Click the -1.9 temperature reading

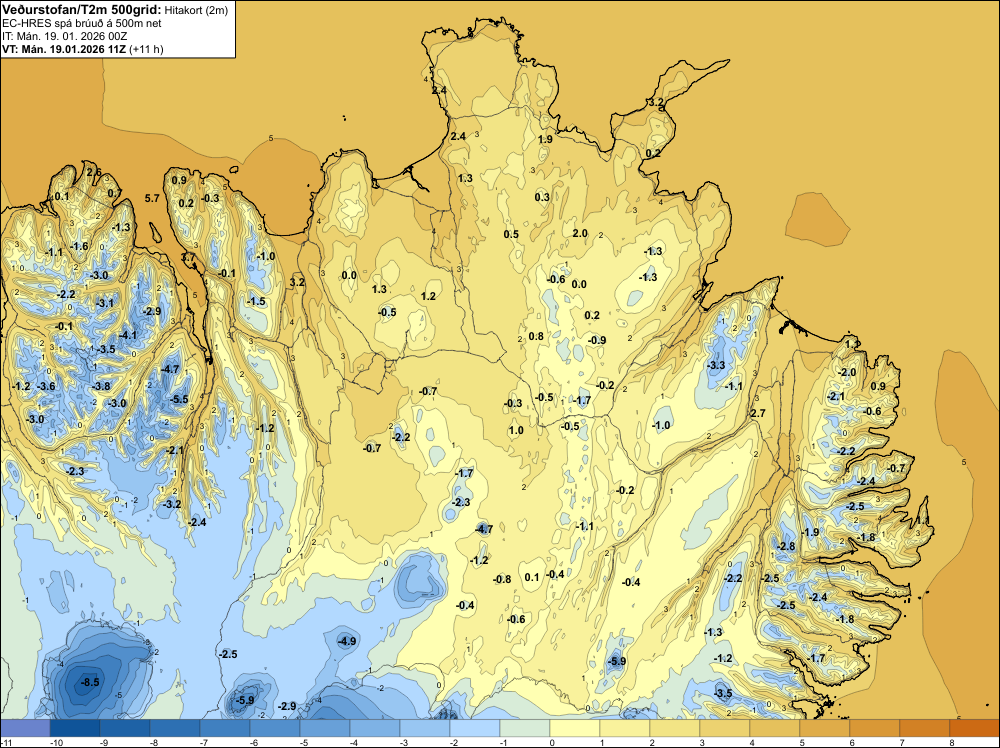[810, 532]
